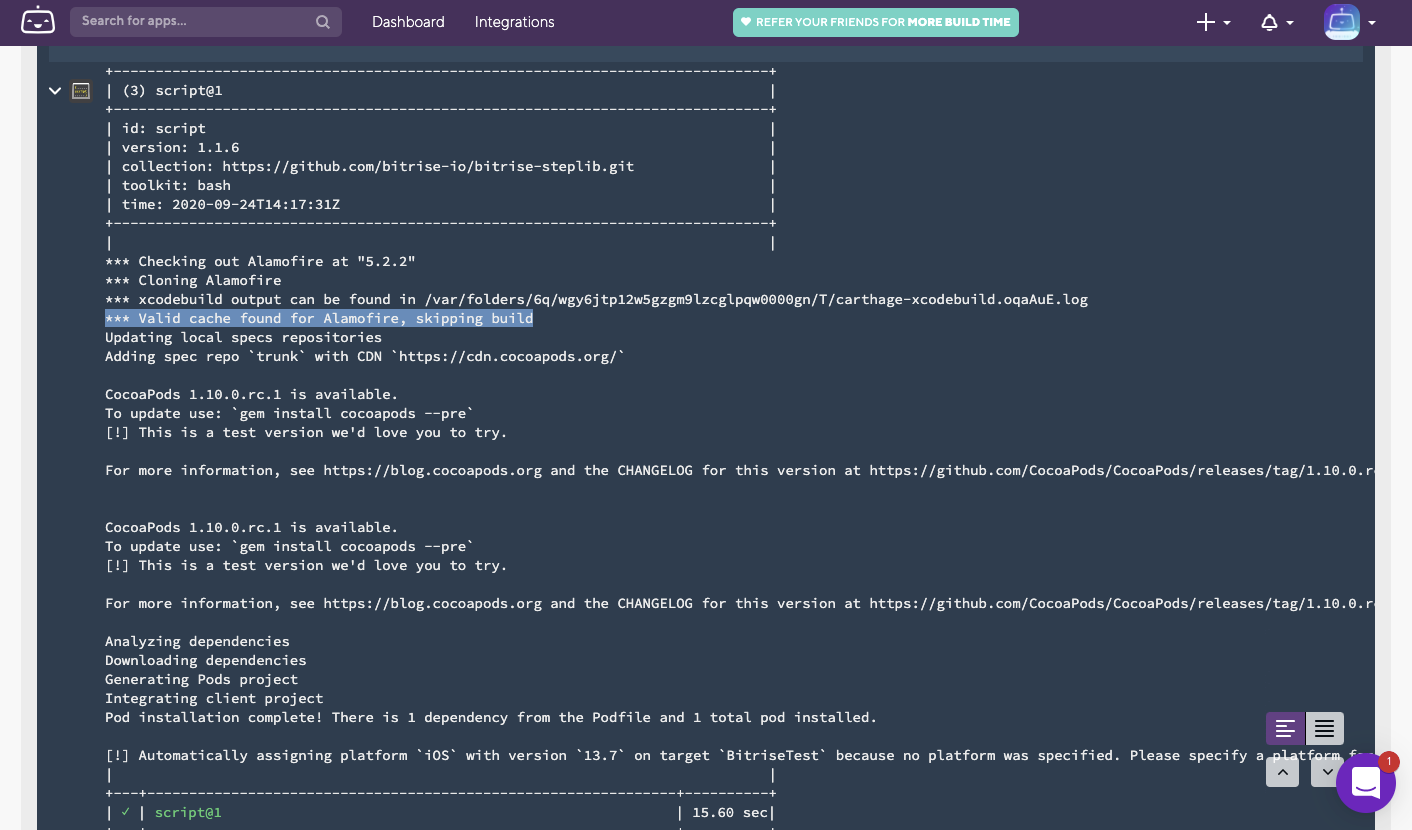This screenshot has width=1412, height=830.
Task: Click the script@1 header line
Action: tap(172, 91)
